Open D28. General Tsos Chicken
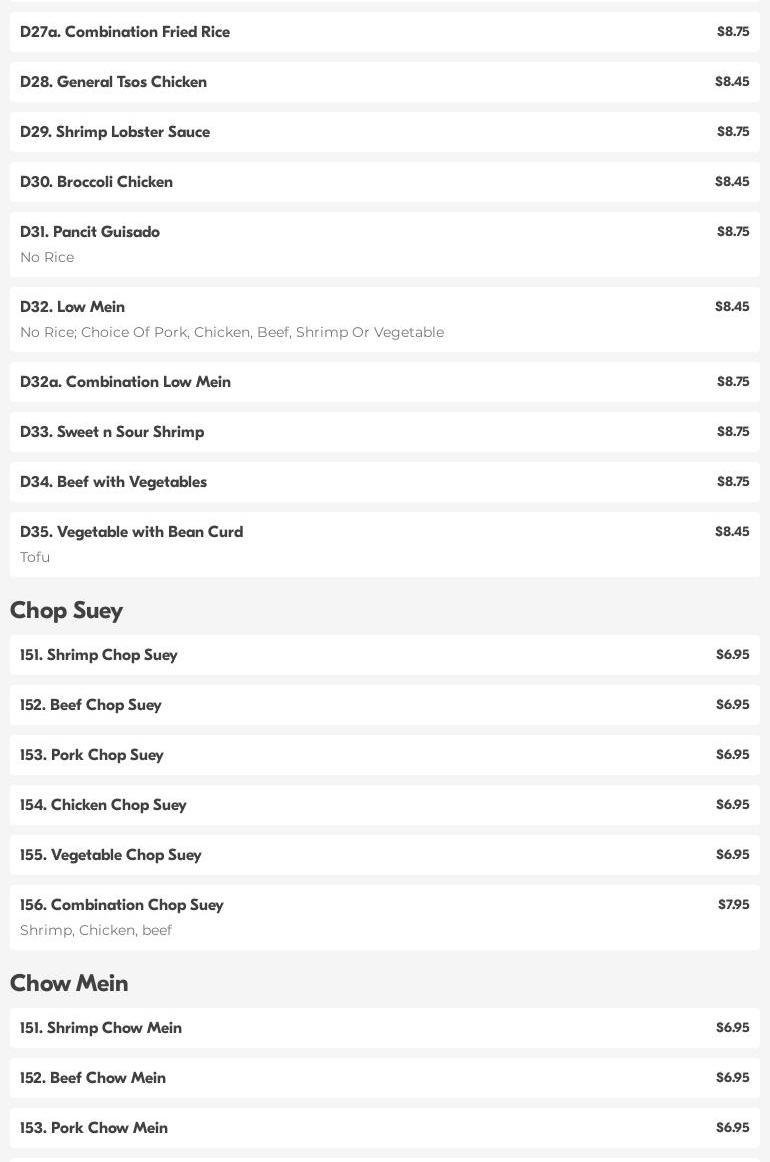The image size is (770, 1162). pyautogui.click(x=114, y=82)
